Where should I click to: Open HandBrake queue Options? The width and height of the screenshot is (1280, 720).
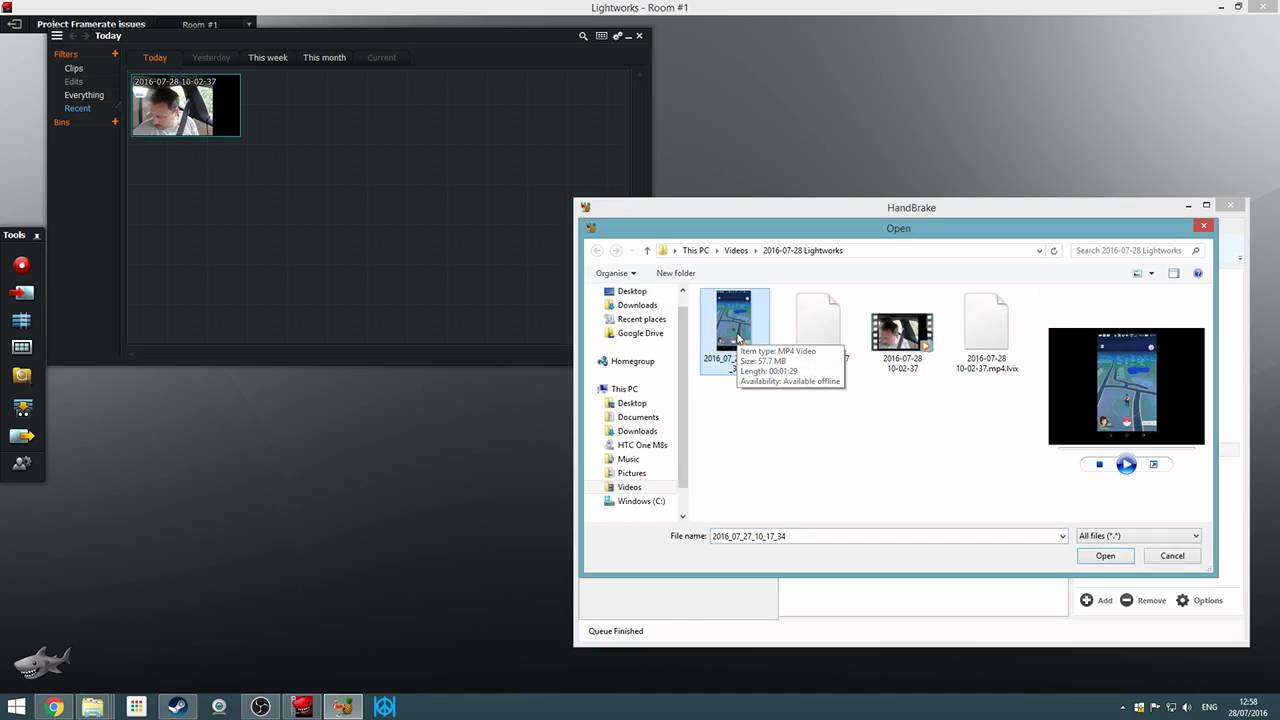[1199, 600]
